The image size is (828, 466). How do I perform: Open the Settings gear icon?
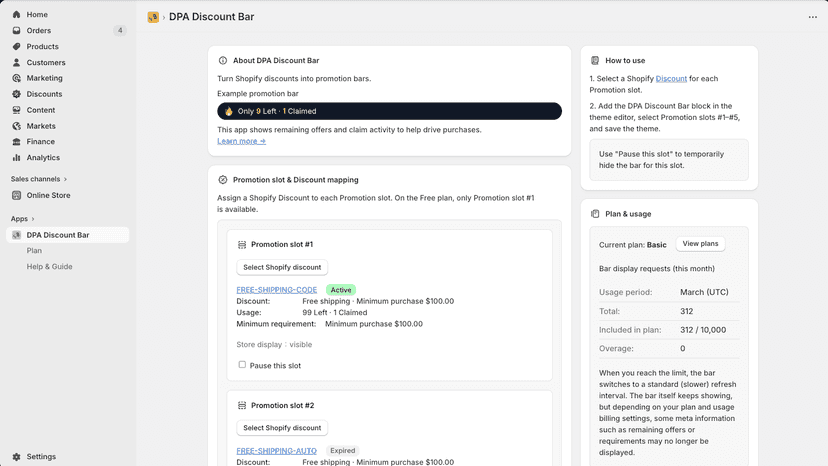point(16,456)
